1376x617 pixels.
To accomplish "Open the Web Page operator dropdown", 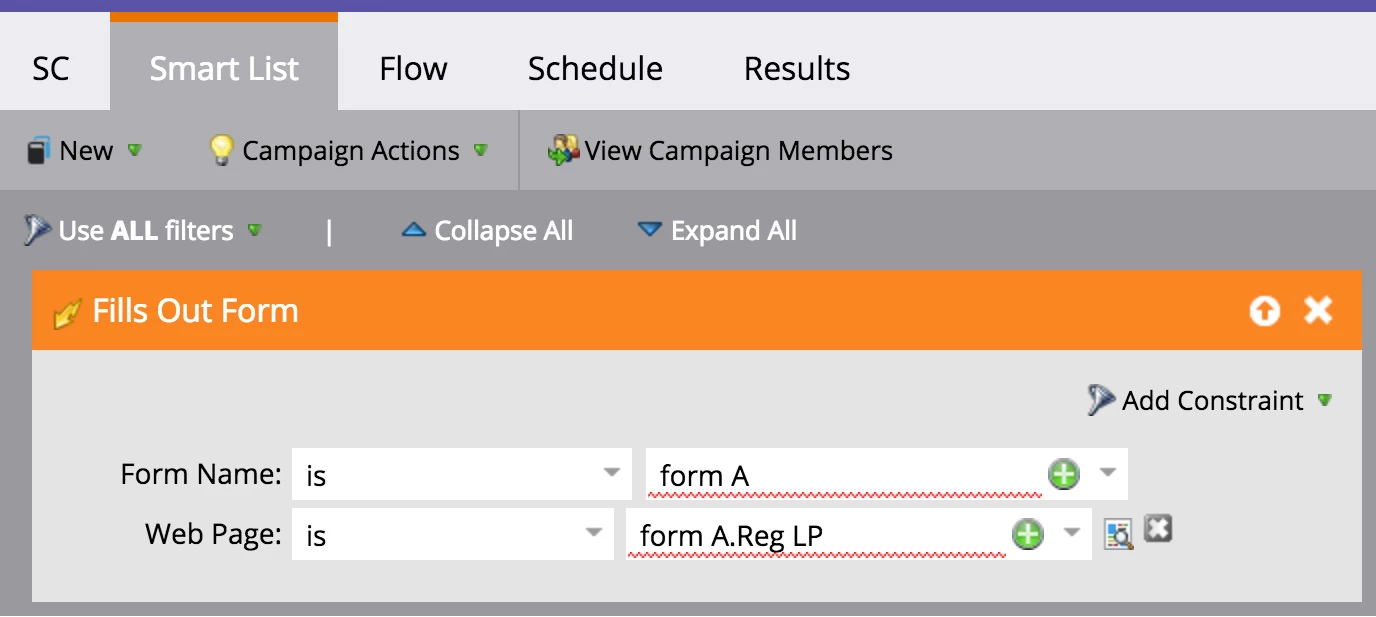I will [x=594, y=533].
